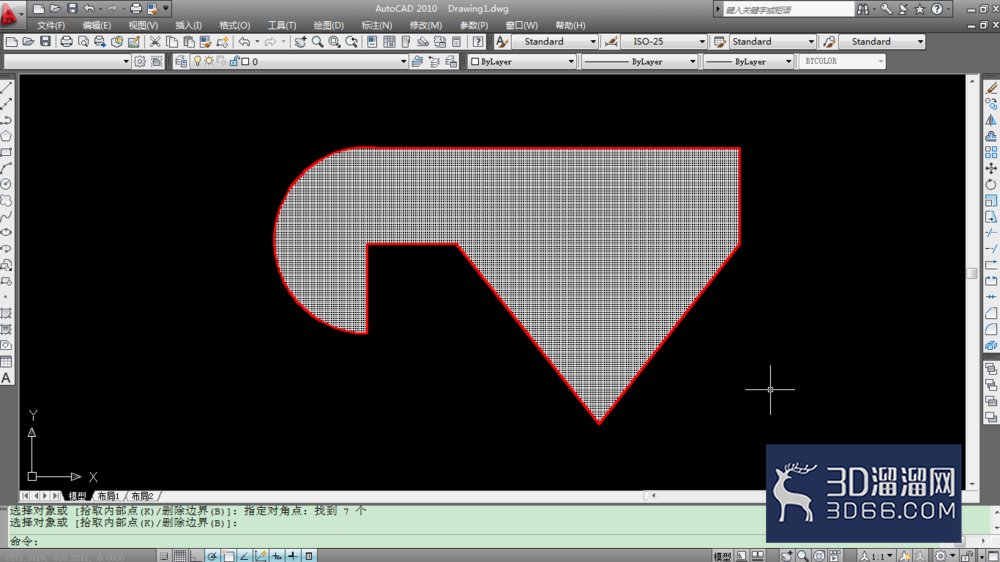Screen dimensions: 1000x562
Task: Select the Erase tool in Modify toolbar
Action: click(x=991, y=88)
